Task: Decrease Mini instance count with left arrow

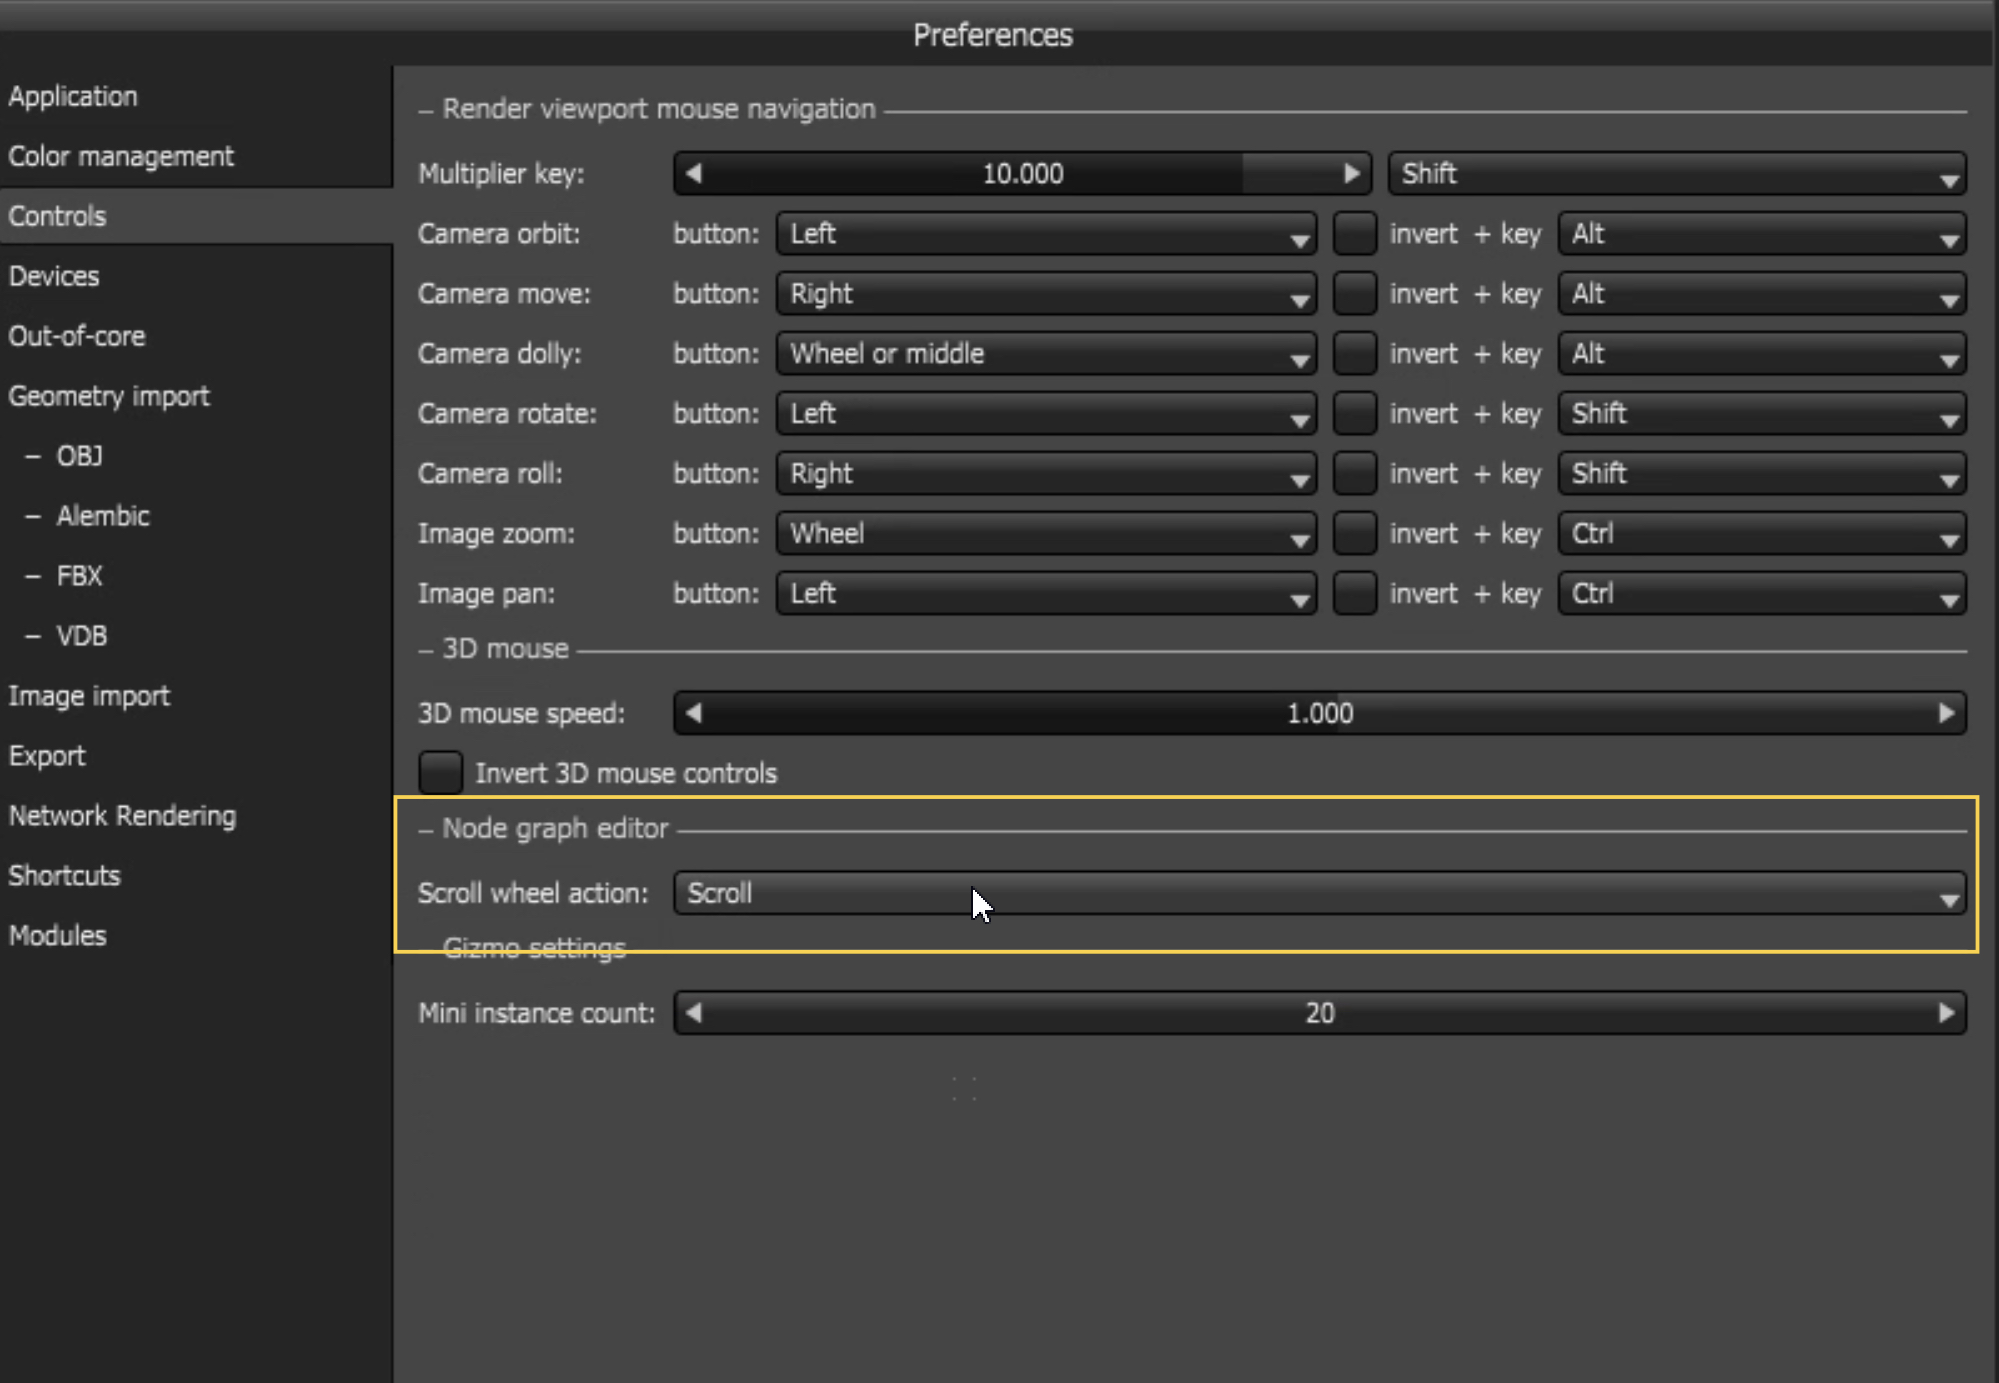Action: tap(694, 1013)
